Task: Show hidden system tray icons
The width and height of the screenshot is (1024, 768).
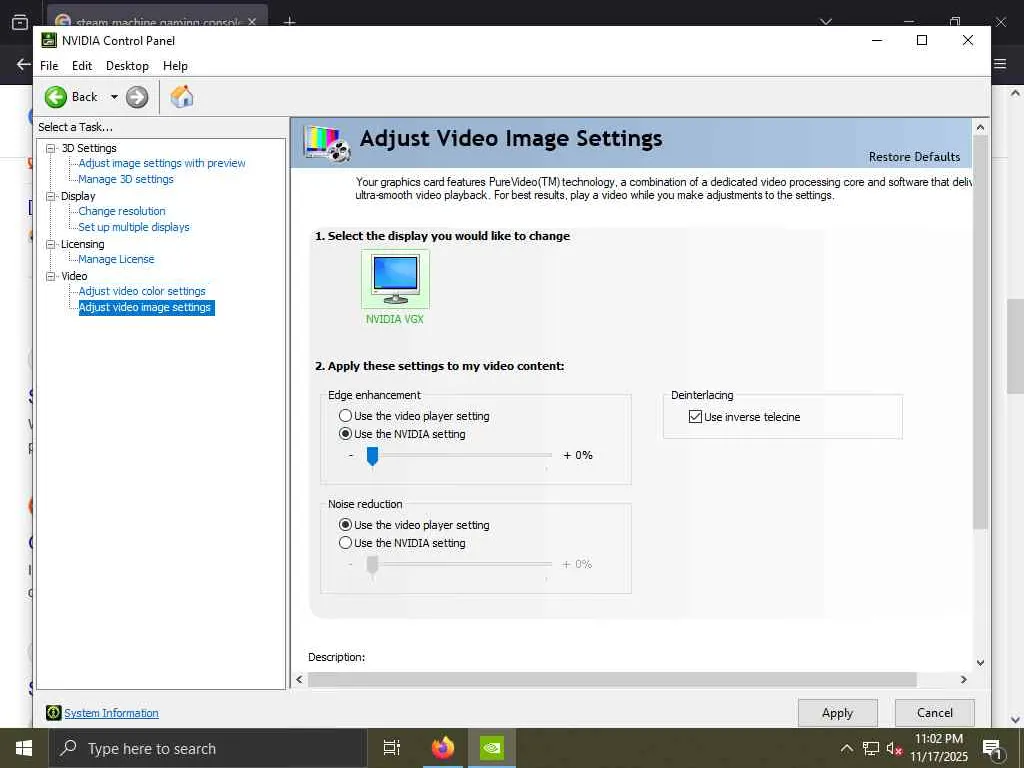Action: 846,748
